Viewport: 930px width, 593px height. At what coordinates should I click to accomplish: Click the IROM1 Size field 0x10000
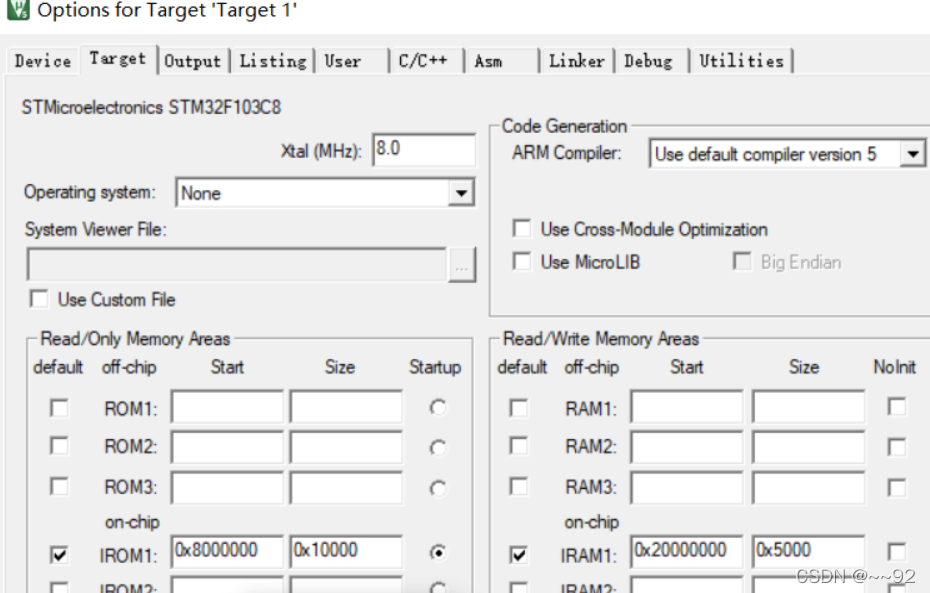[346, 551]
